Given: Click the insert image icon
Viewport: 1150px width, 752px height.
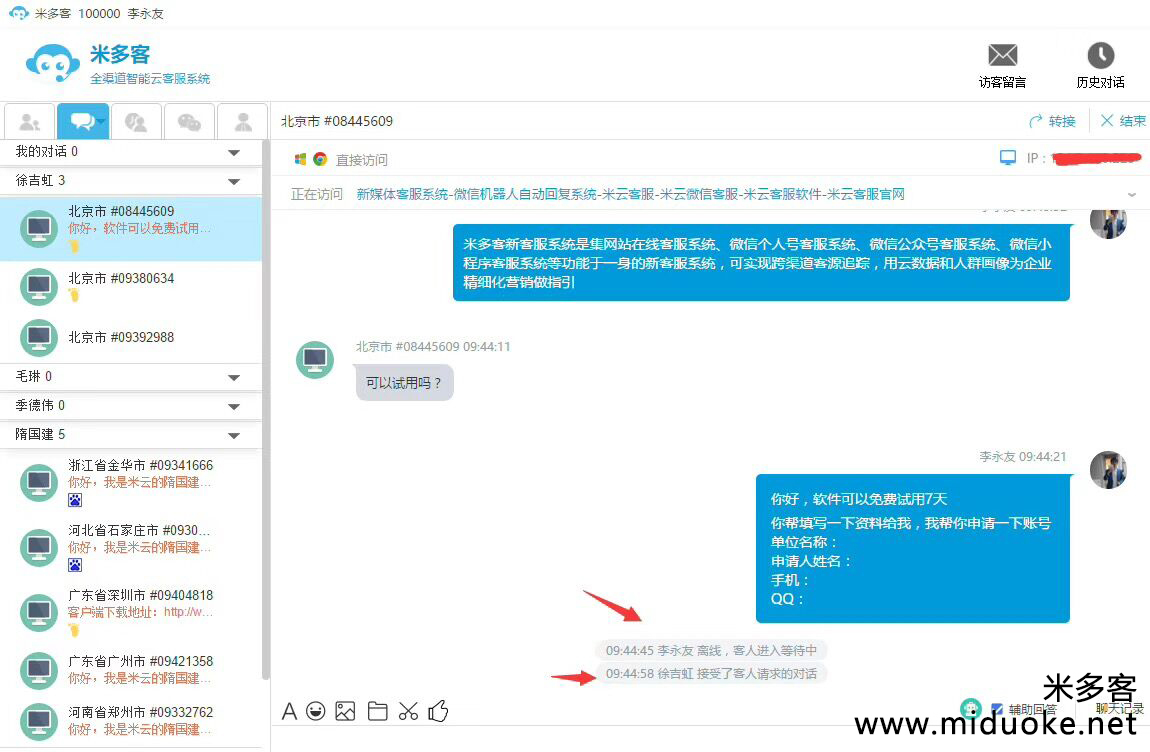Looking at the screenshot, I should [x=345, y=711].
